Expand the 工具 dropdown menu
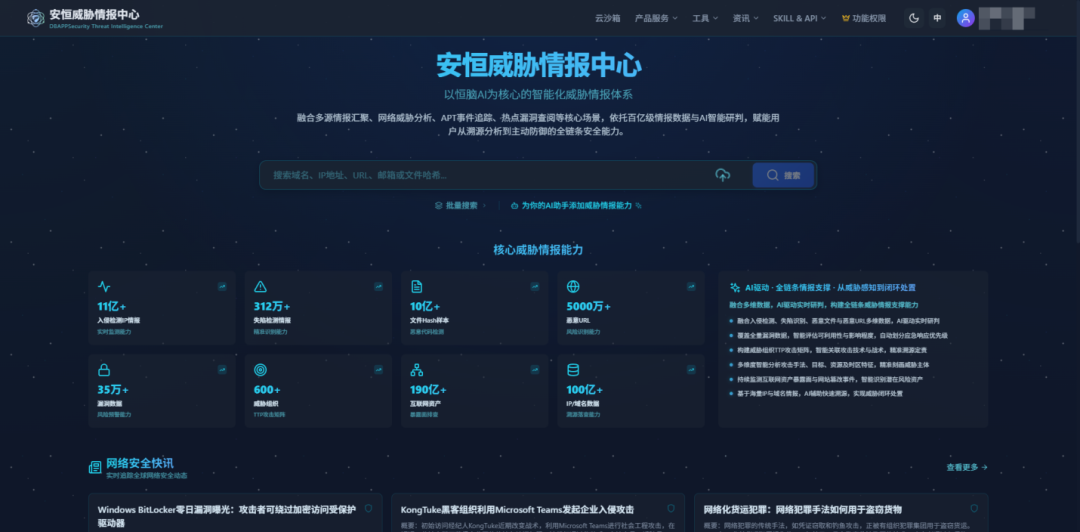 pos(705,19)
